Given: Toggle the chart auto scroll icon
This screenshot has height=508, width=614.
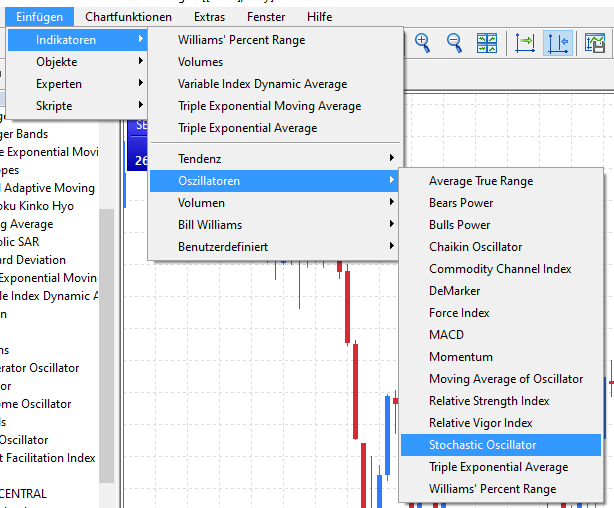Looking at the screenshot, I should coord(525,43).
